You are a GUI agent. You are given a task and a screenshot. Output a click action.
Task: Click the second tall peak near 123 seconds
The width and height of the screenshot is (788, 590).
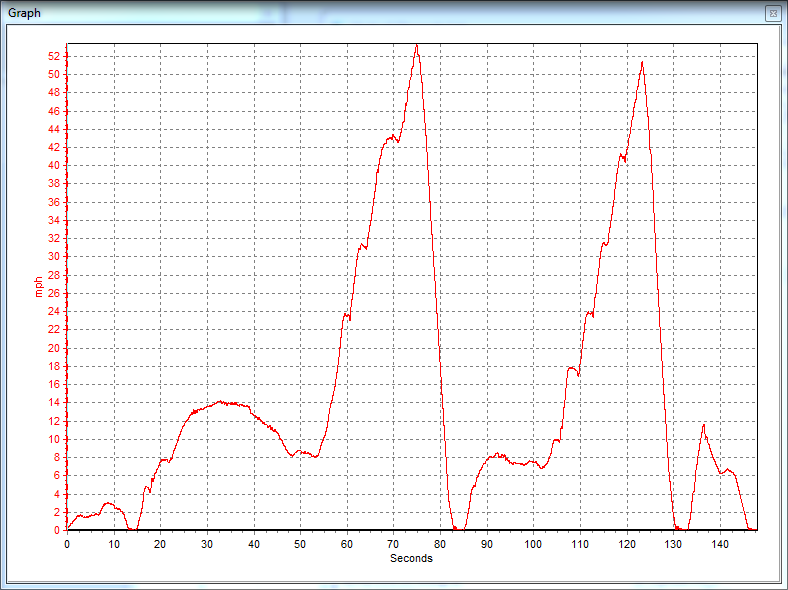(641, 63)
